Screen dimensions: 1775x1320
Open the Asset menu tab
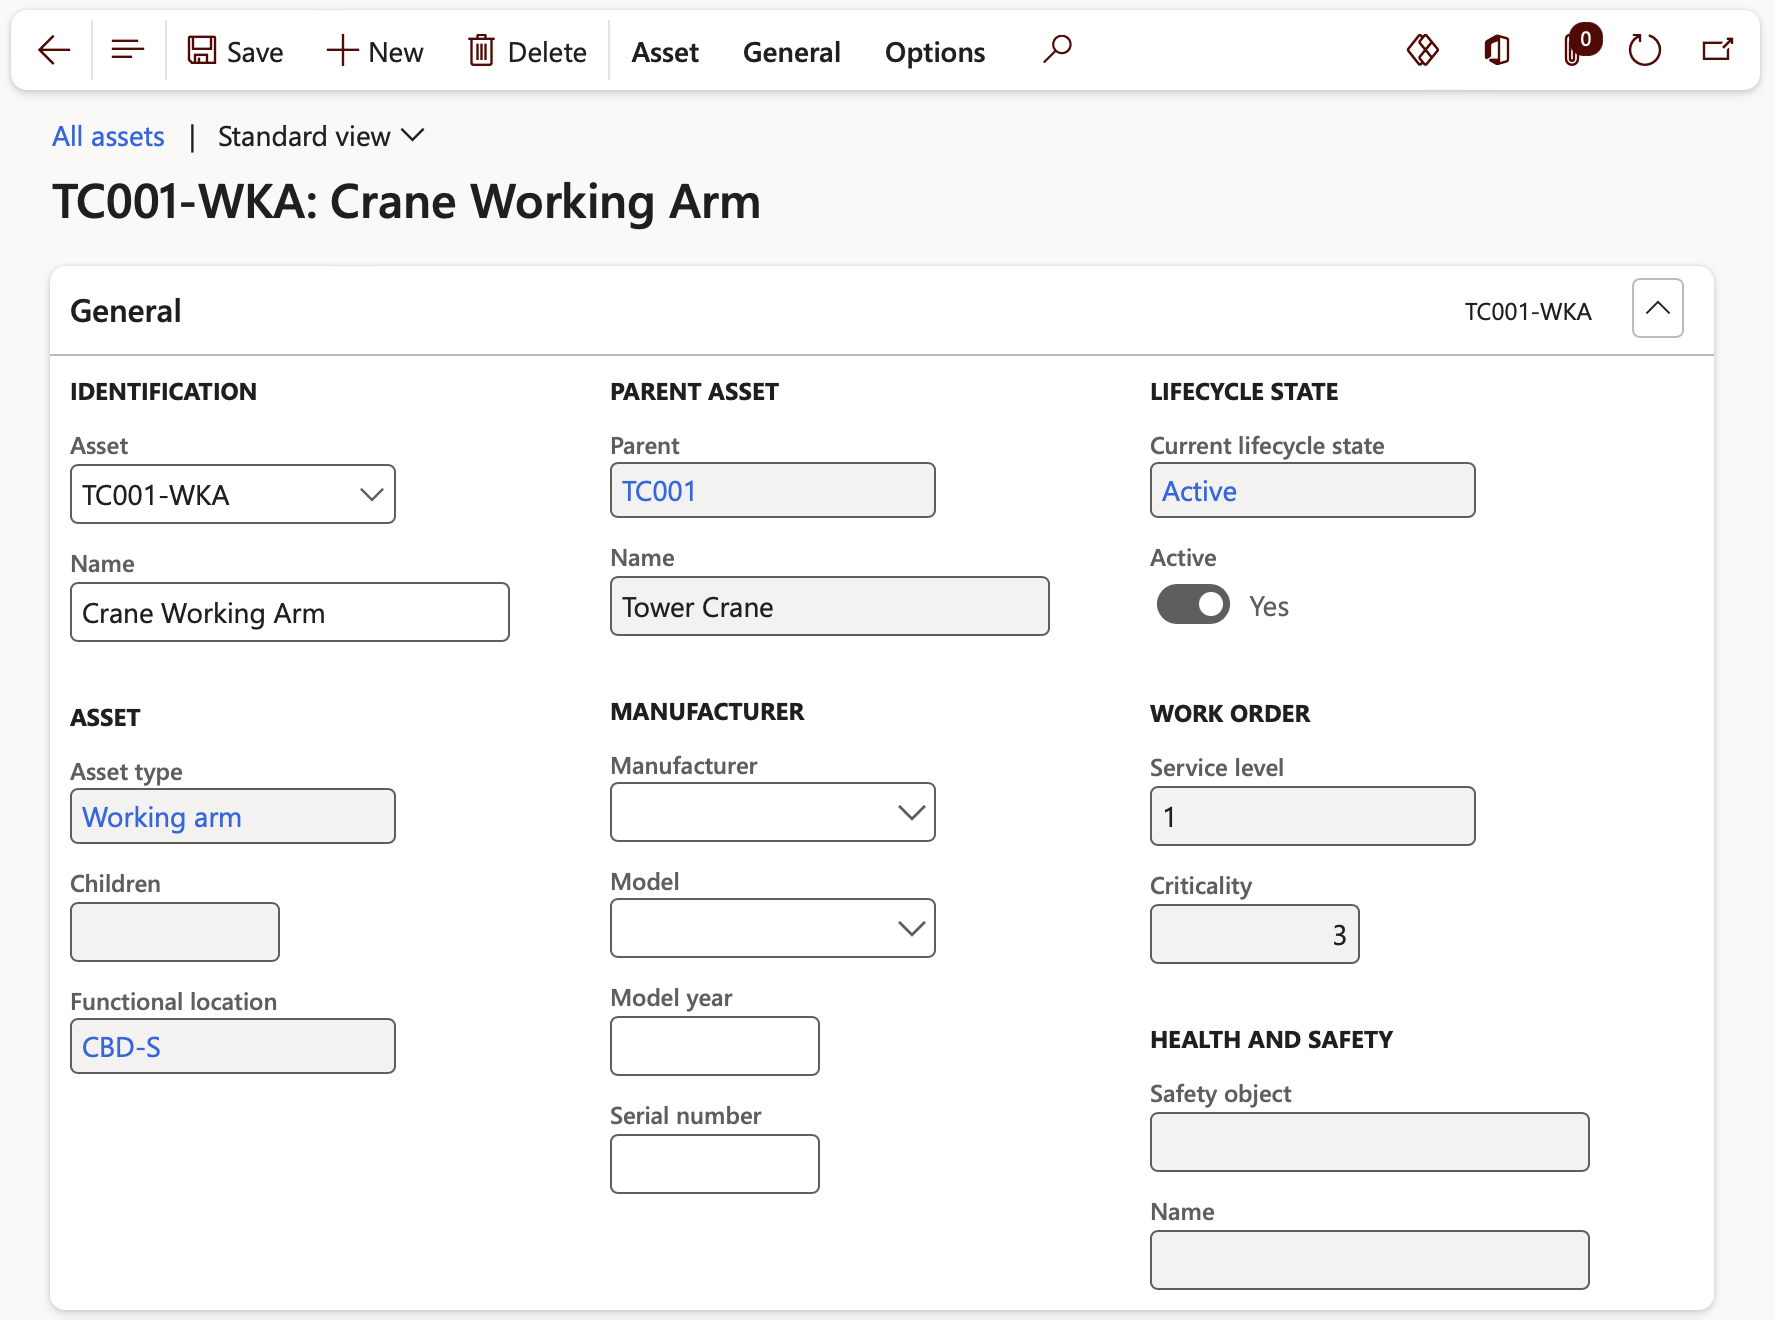pos(665,52)
